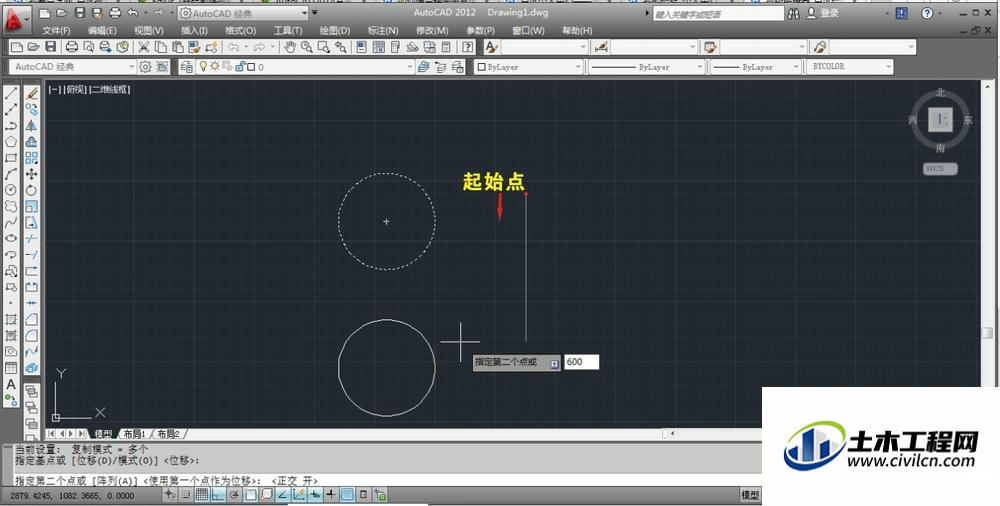Open the AutoCAD 经典 workspace dropdown in title bar
This screenshot has height=506, width=1000.
coord(243,13)
